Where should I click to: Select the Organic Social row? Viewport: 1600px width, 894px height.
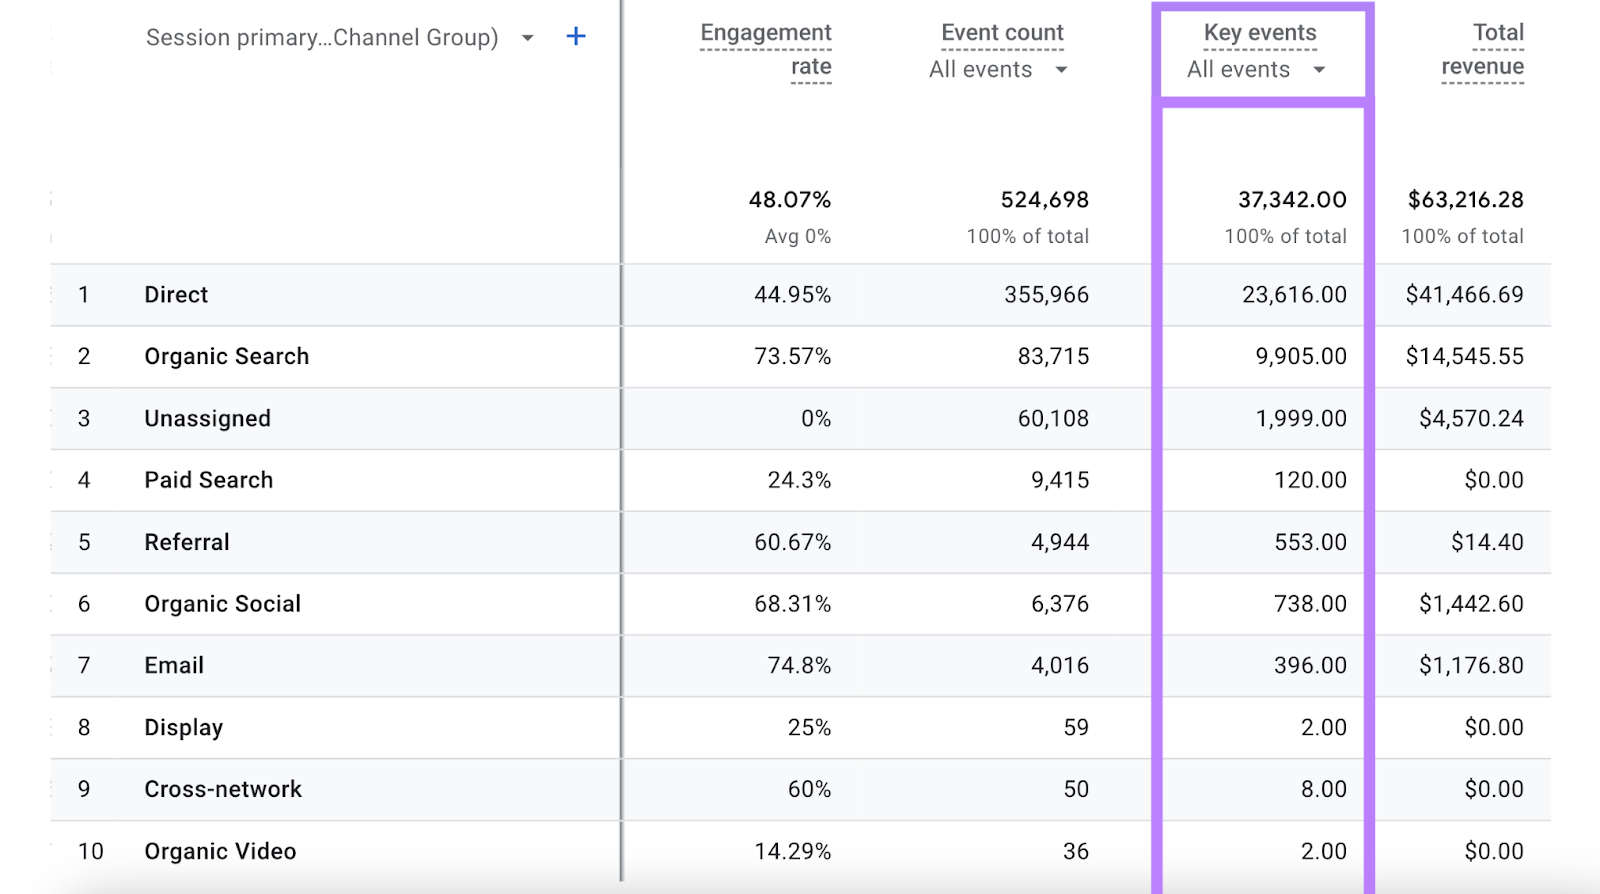tap(222, 604)
